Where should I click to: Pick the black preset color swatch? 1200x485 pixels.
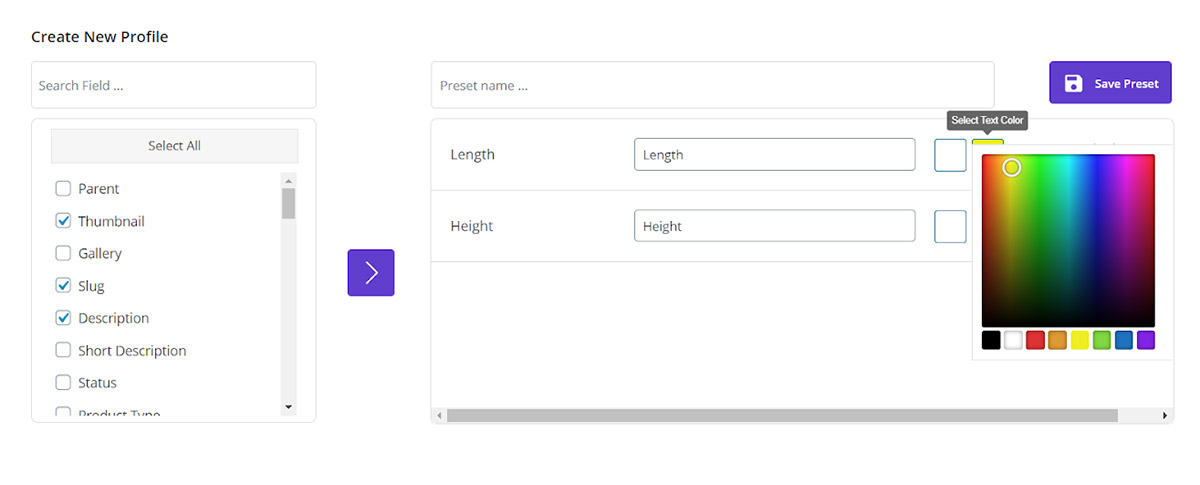coord(991,340)
